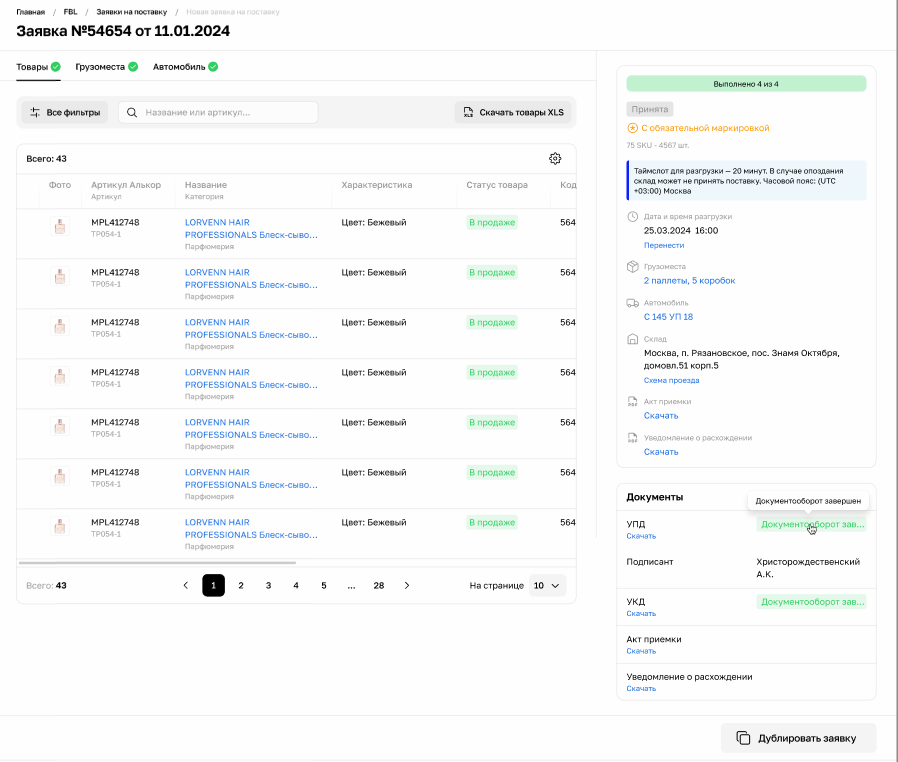Click the Выполнено 4 из 4 progress bar
This screenshot has height=762, width=898.
click(746, 84)
